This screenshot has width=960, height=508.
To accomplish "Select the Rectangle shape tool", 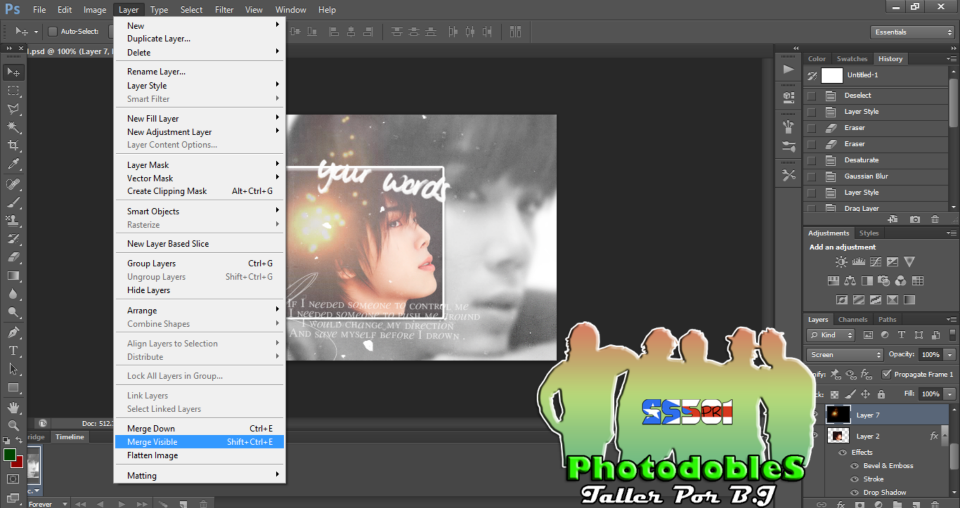I will pos(13,387).
